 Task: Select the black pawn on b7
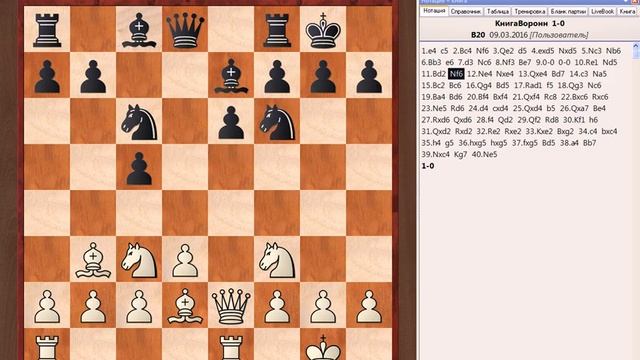tap(93, 77)
